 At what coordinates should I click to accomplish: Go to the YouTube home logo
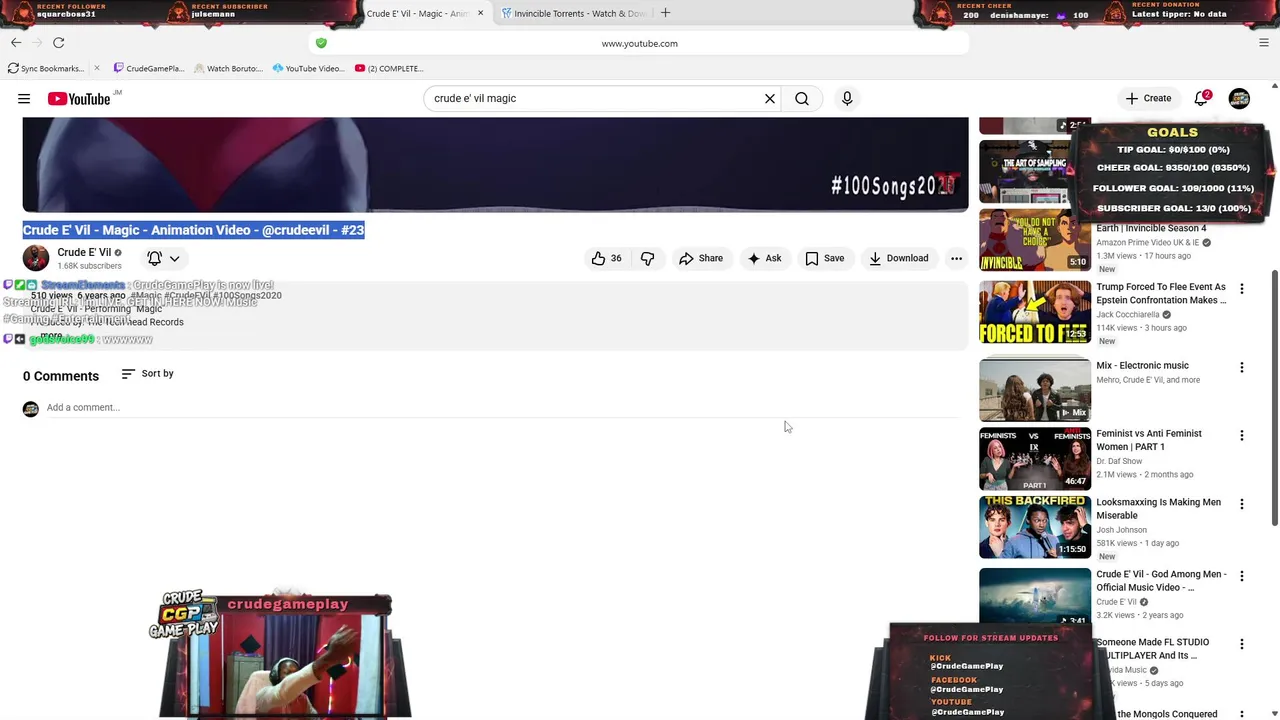79,99
